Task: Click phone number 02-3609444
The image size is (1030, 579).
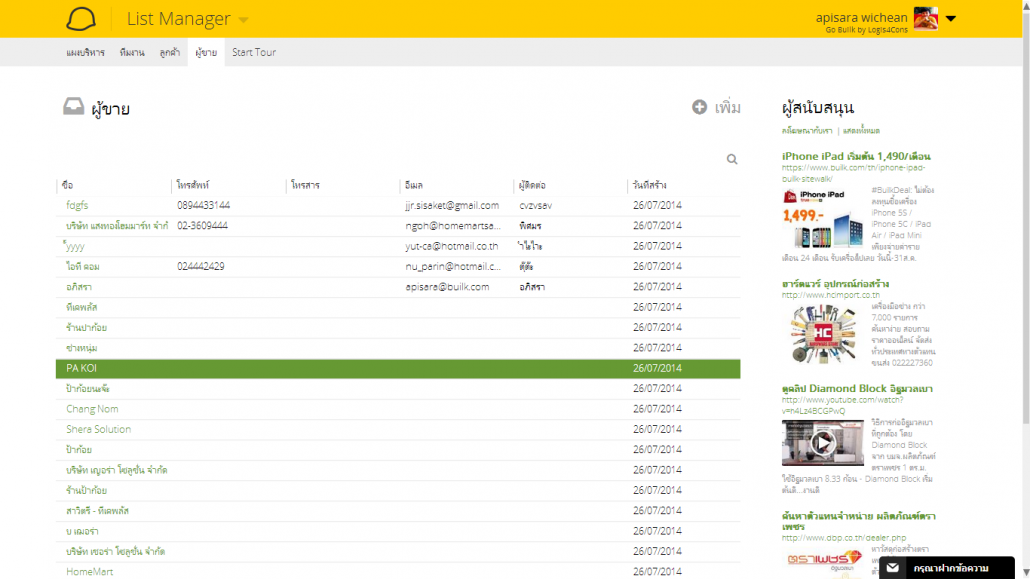Action: pos(202,226)
